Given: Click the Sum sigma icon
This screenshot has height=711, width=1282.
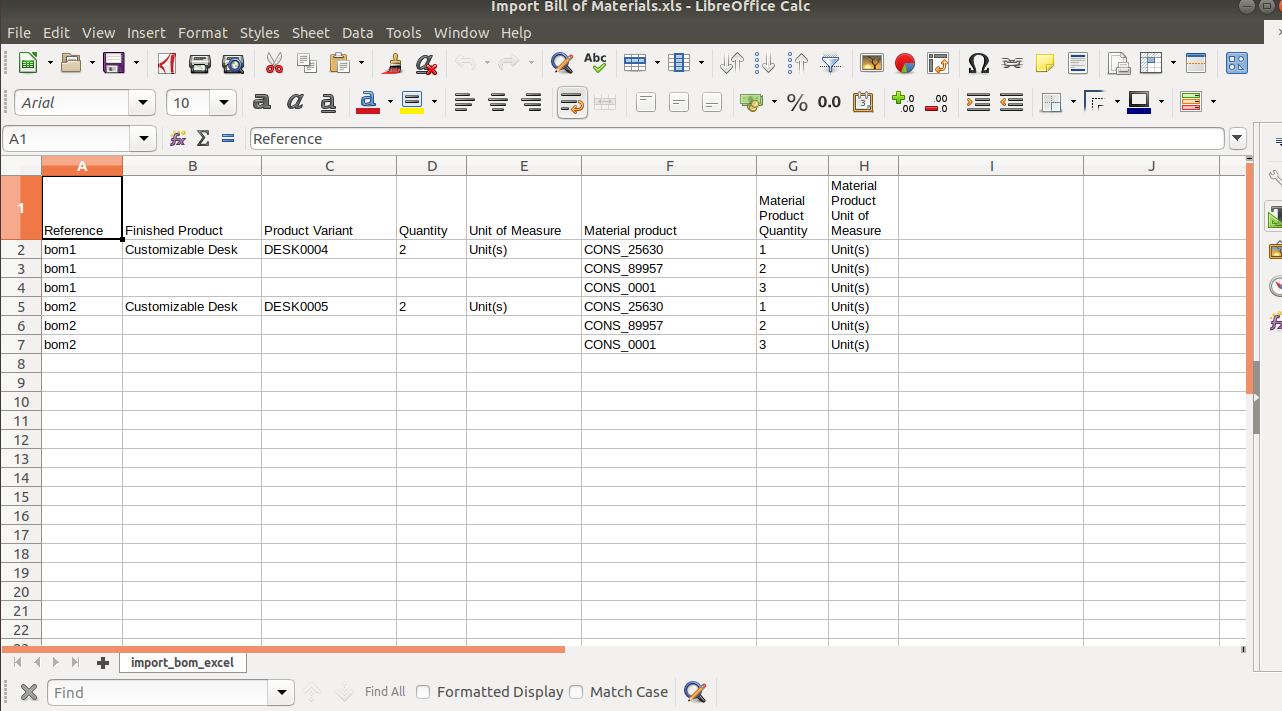Looking at the screenshot, I should (203, 139).
